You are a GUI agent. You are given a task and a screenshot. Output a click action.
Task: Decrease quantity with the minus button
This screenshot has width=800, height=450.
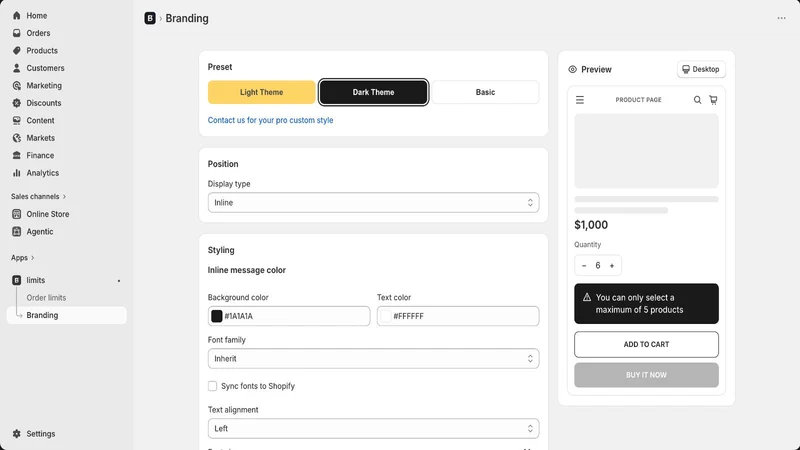584,266
